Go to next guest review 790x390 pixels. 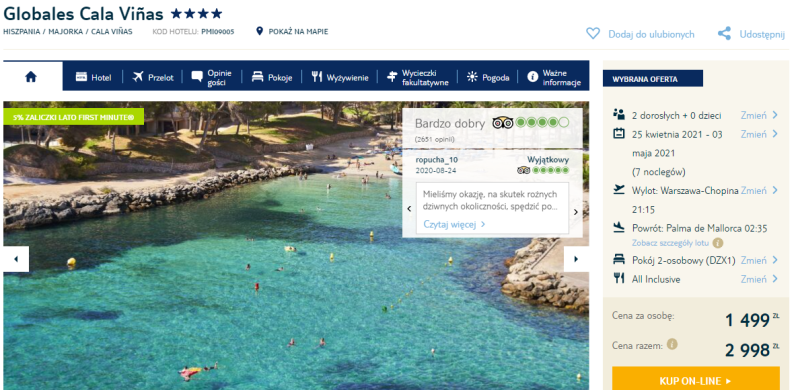[576, 212]
